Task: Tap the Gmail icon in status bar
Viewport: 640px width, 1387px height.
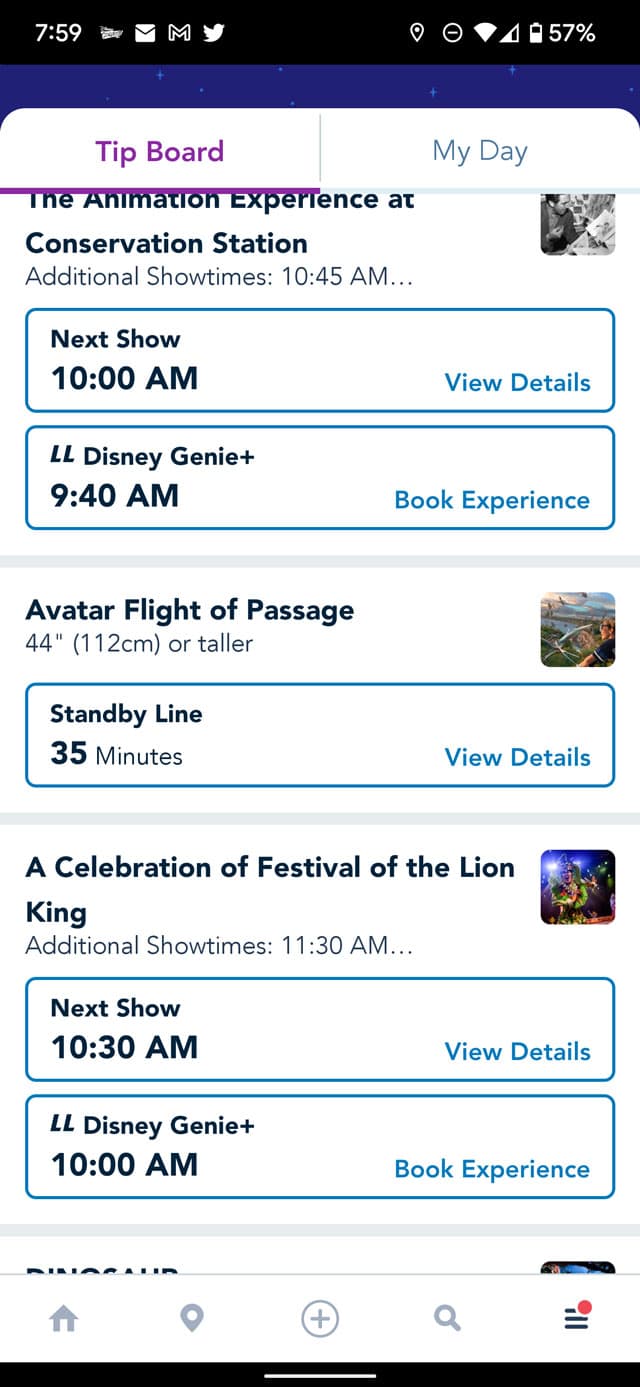Action: pyautogui.click(x=179, y=33)
